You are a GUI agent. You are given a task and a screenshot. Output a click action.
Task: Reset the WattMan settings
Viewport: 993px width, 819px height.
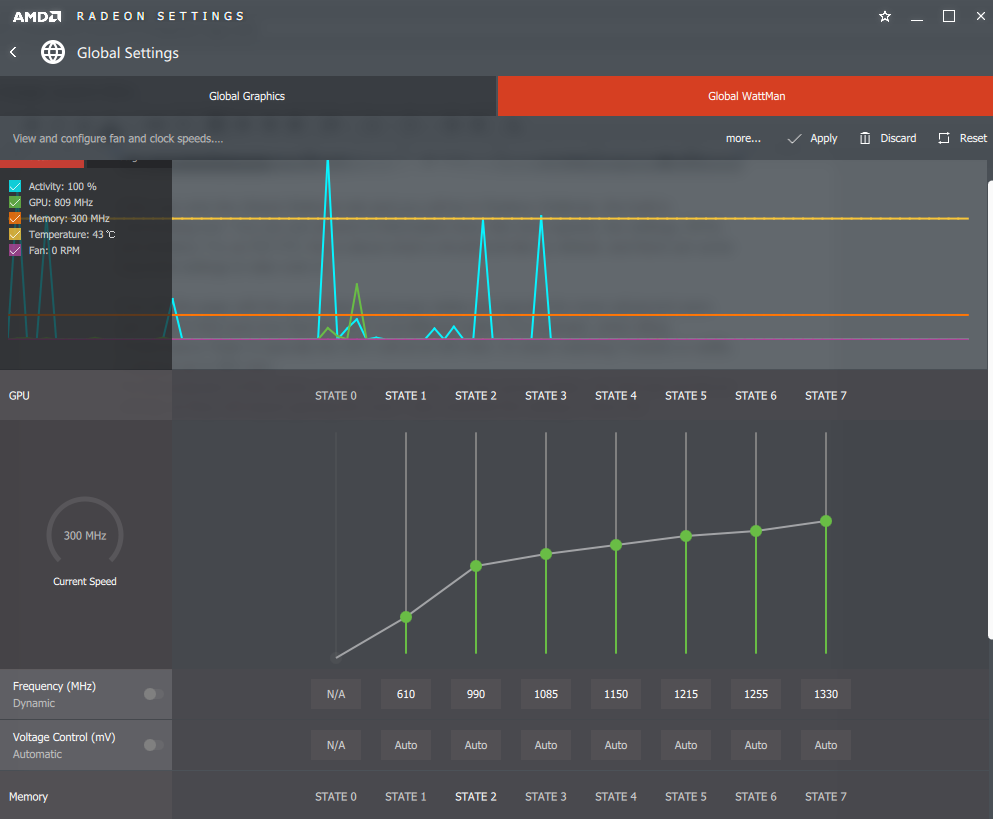(962, 138)
